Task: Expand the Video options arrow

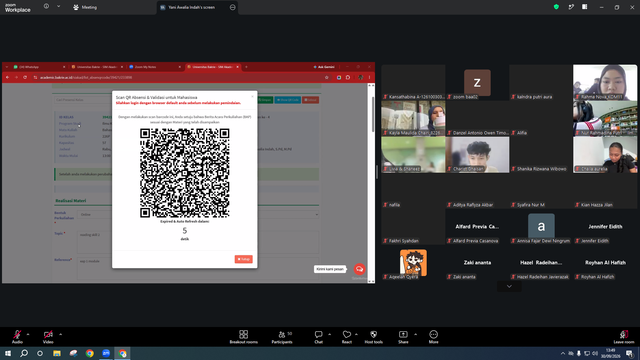Action: click(x=60, y=334)
